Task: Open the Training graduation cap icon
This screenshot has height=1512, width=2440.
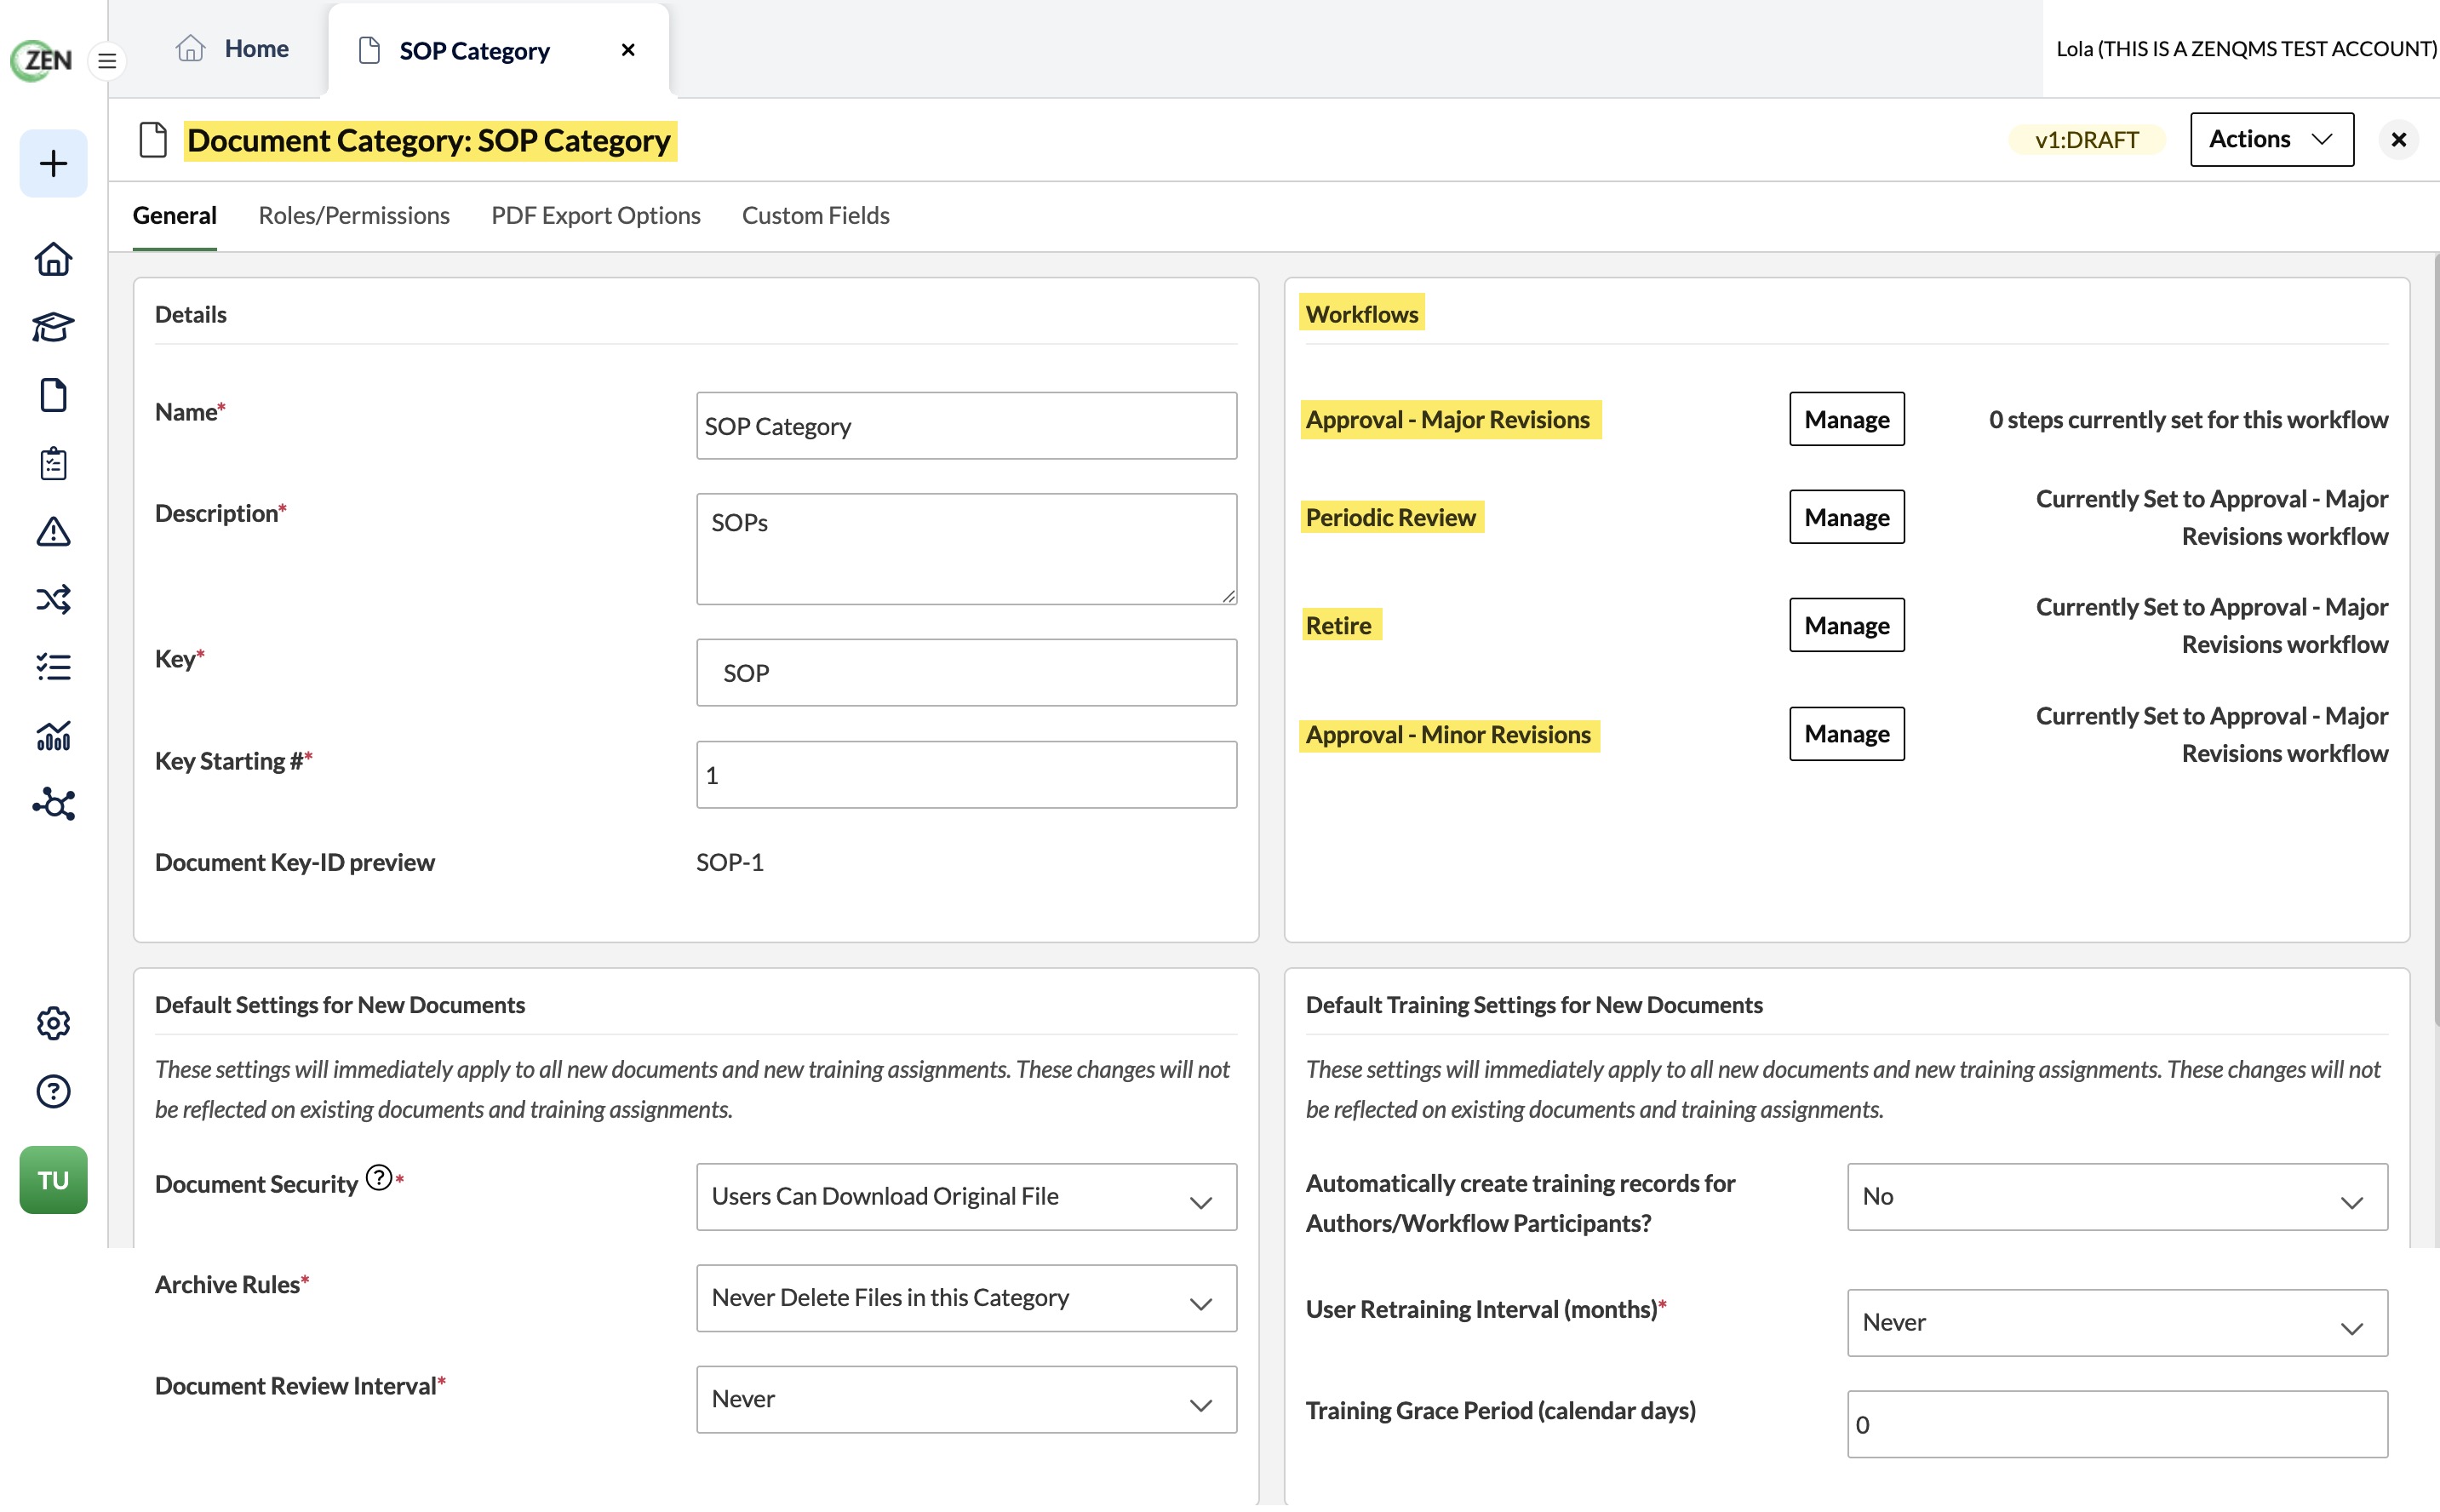Action: [x=53, y=327]
